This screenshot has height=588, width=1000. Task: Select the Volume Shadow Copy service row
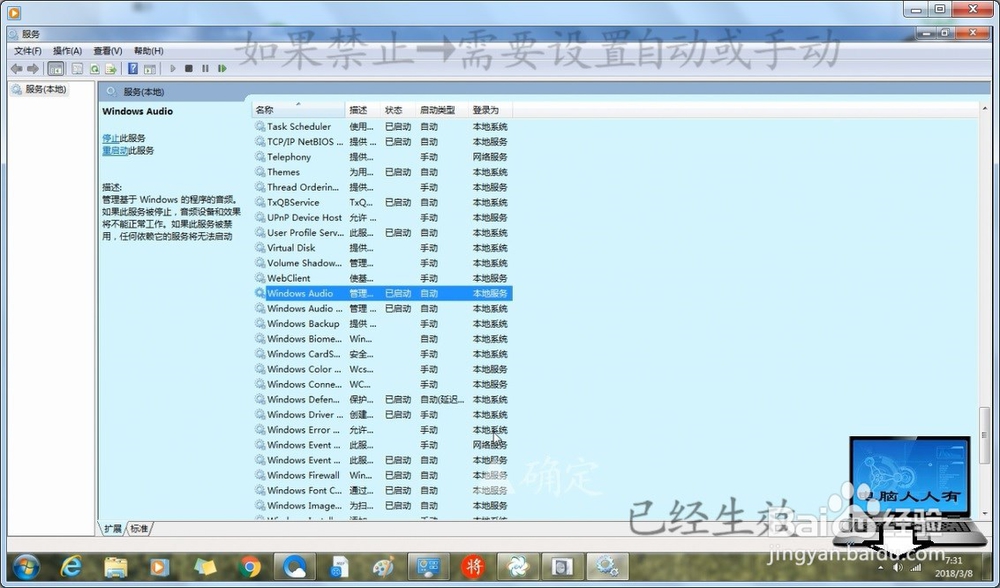(382, 263)
